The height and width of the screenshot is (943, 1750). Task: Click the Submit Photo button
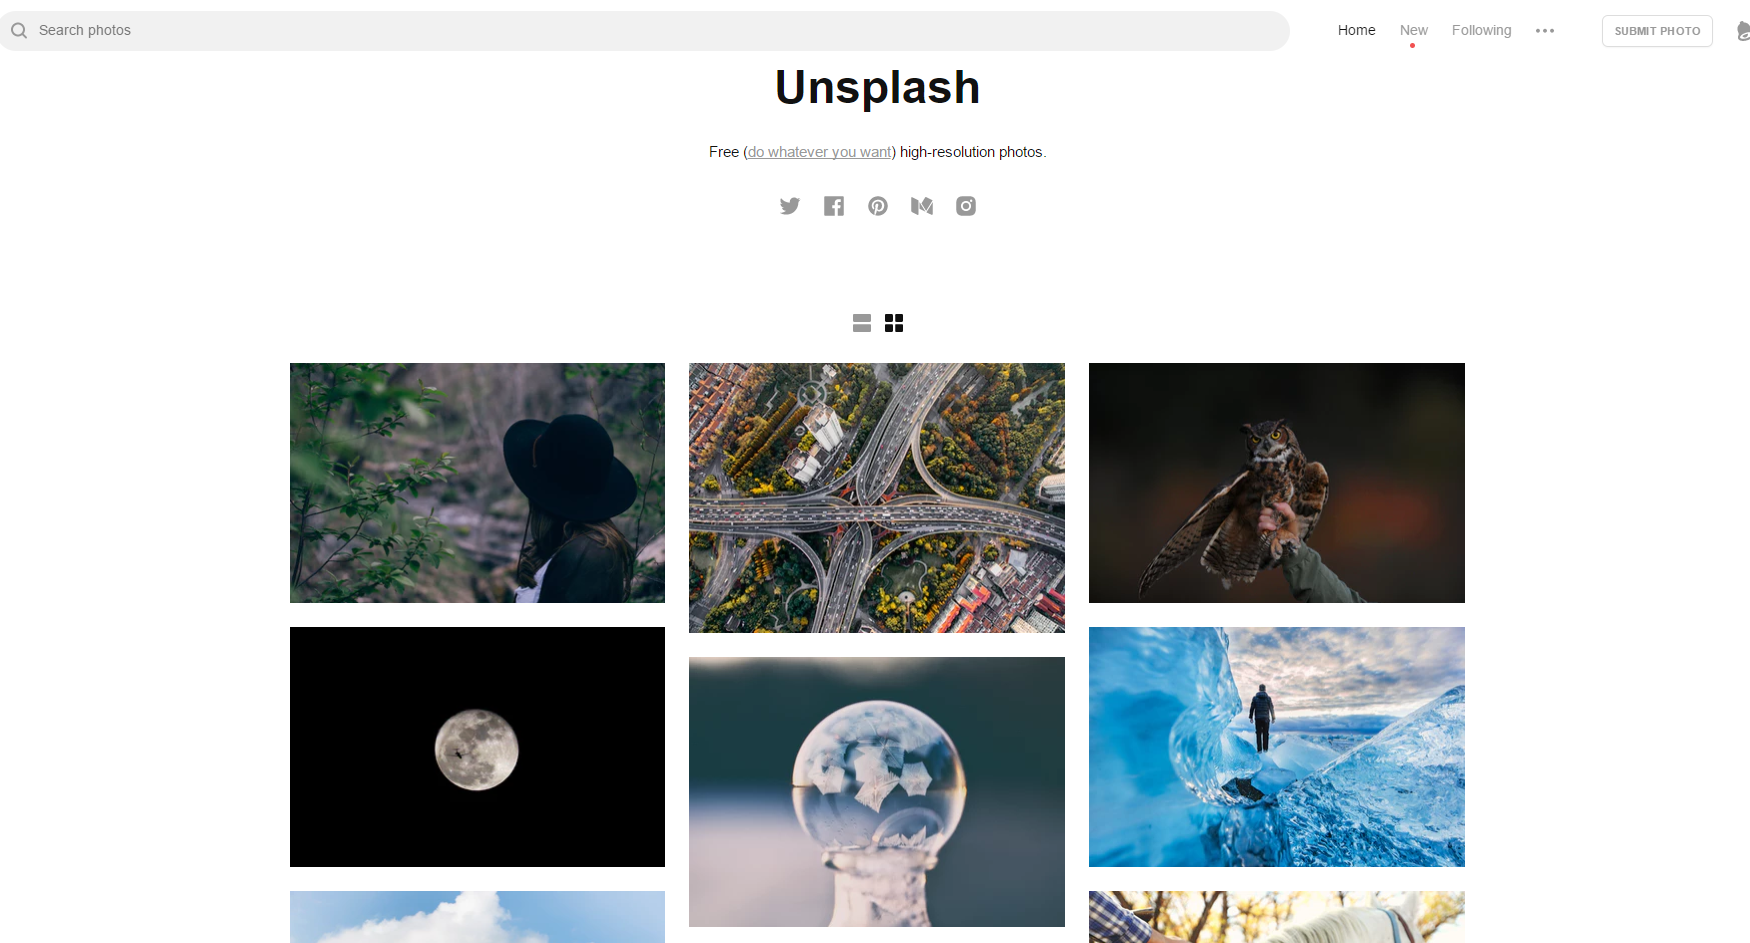tap(1657, 31)
